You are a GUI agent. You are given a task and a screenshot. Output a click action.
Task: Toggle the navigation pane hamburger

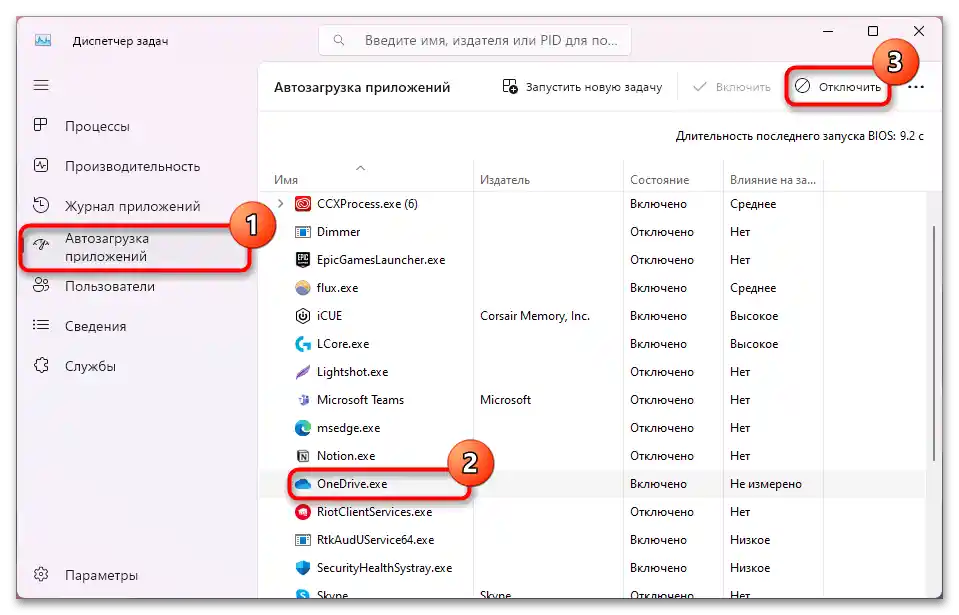pyautogui.click(x=40, y=85)
